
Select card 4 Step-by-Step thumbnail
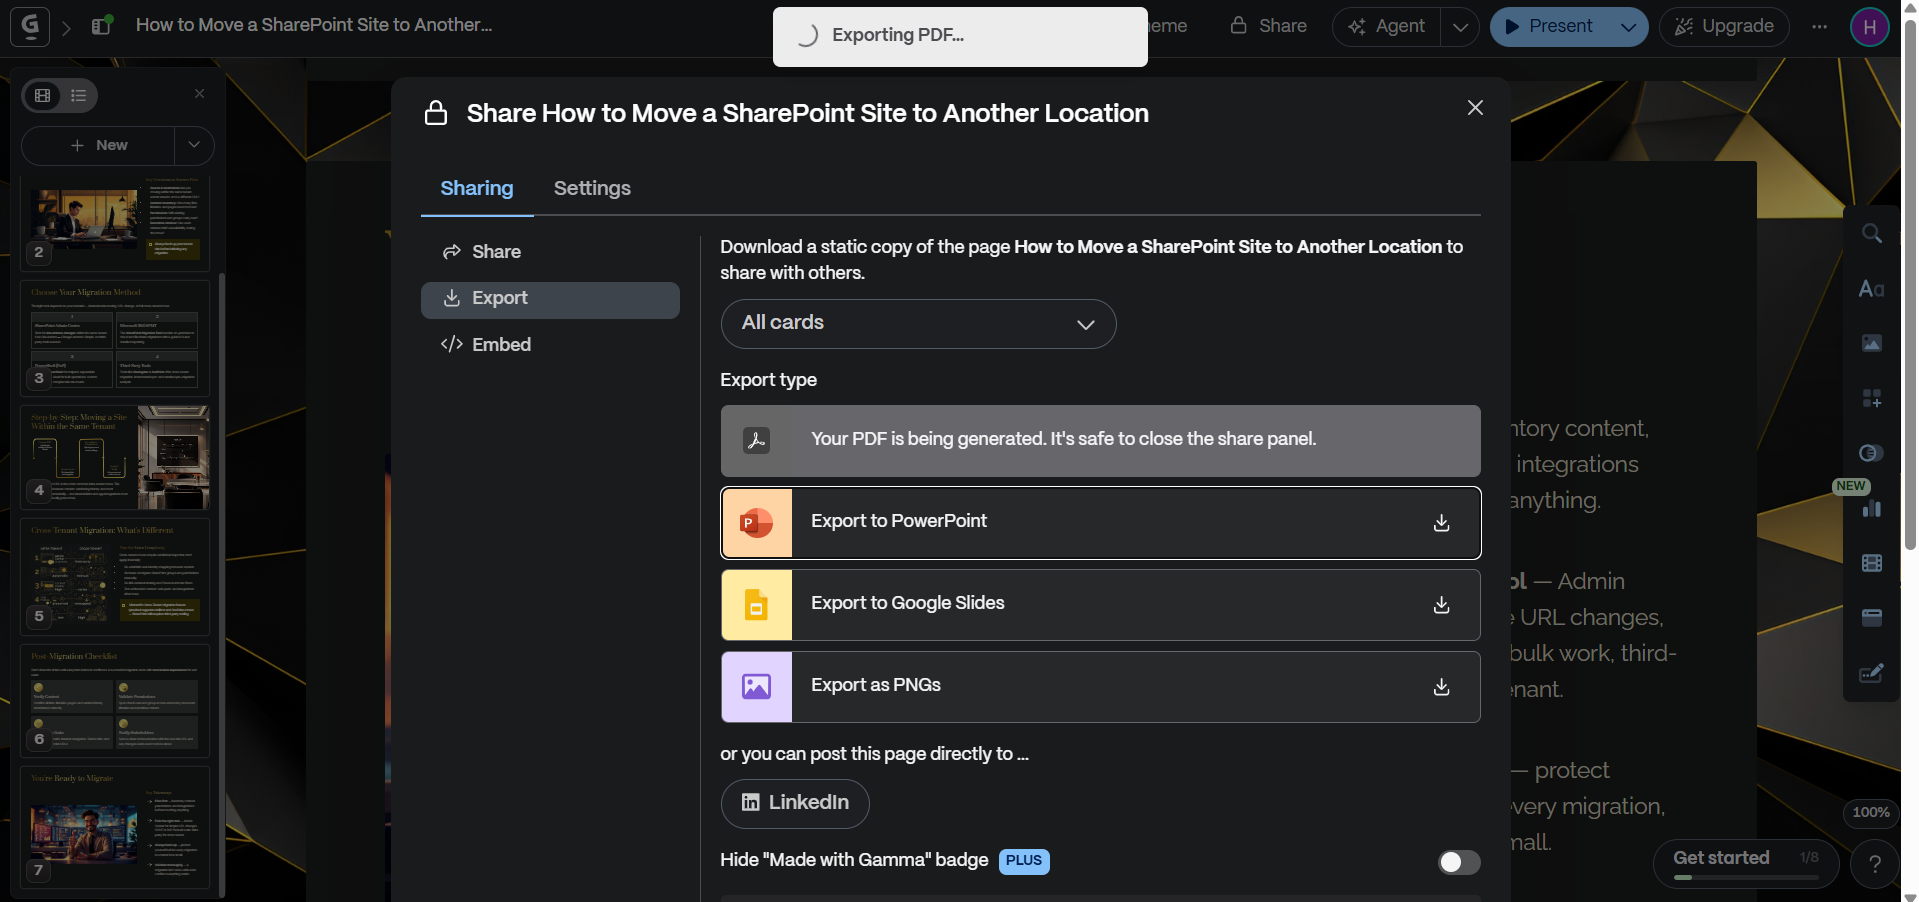tap(115, 457)
